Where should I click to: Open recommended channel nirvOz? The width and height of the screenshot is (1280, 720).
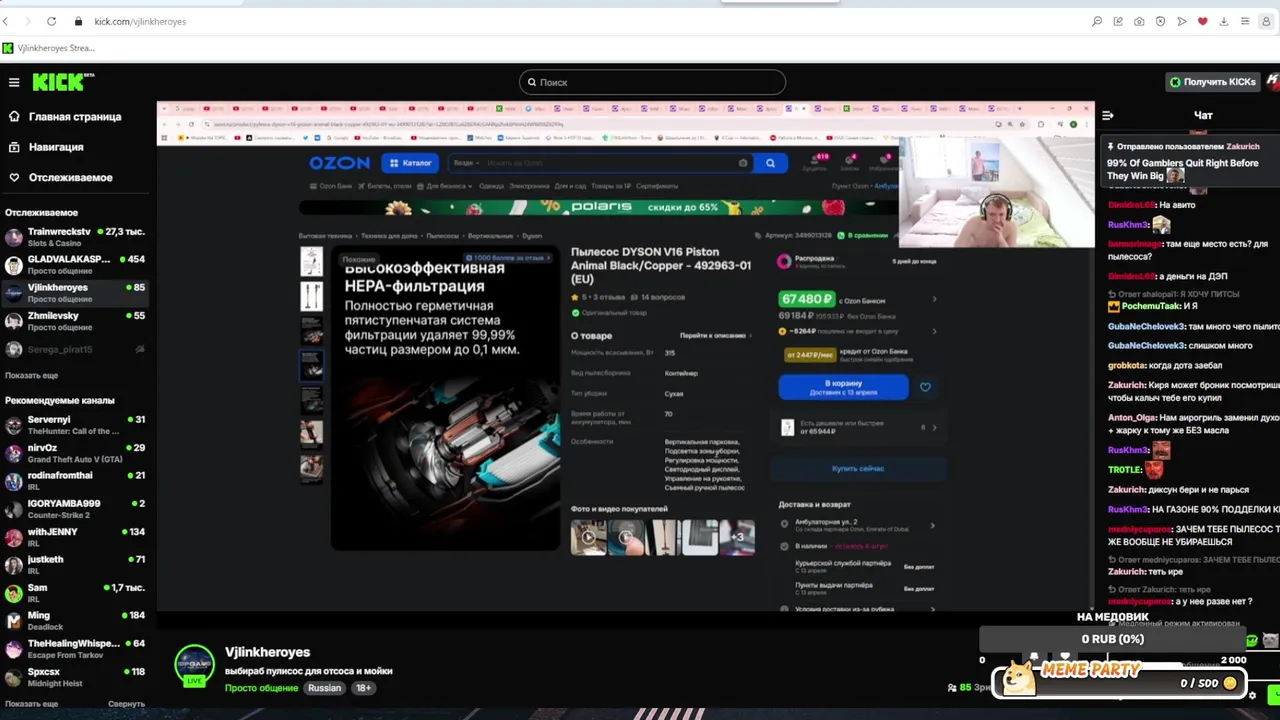(76, 453)
